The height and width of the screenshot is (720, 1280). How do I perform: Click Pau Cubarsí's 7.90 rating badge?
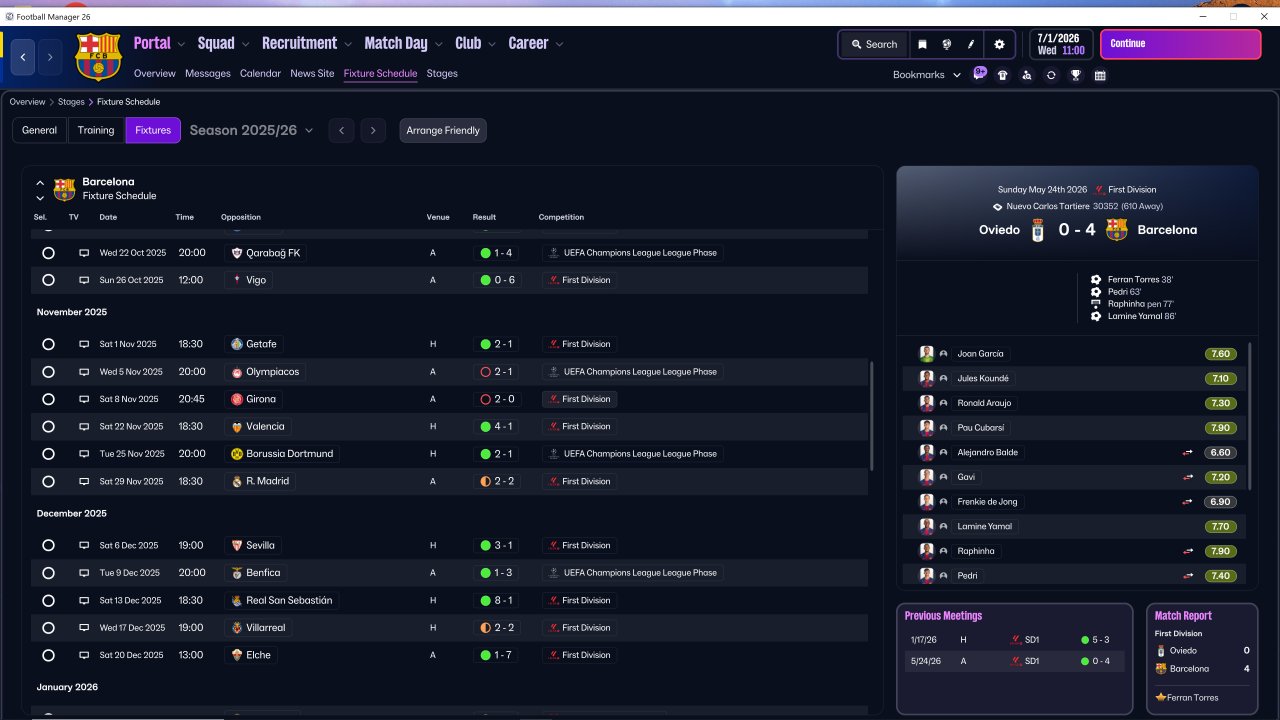(x=1220, y=428)
